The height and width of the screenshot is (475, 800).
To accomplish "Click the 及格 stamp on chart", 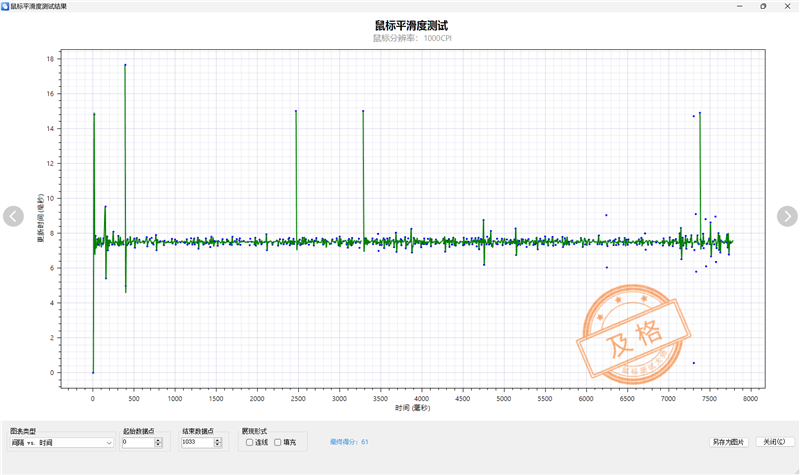I will [x=634, y=335].
